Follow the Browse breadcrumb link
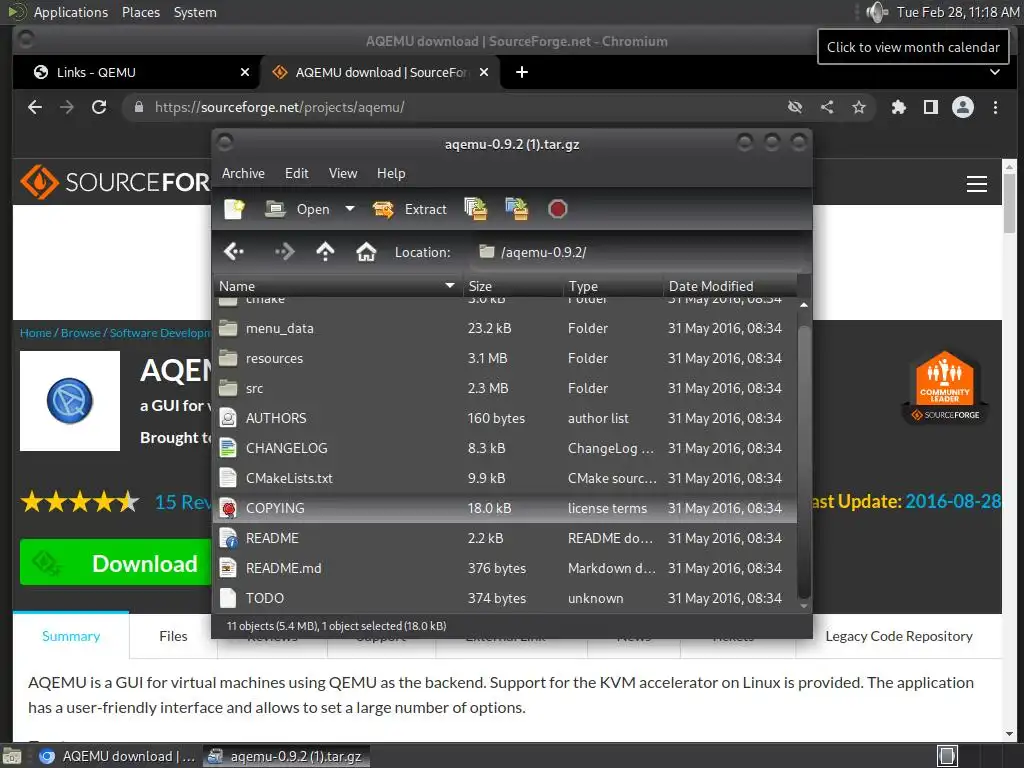 click(80, 333)
